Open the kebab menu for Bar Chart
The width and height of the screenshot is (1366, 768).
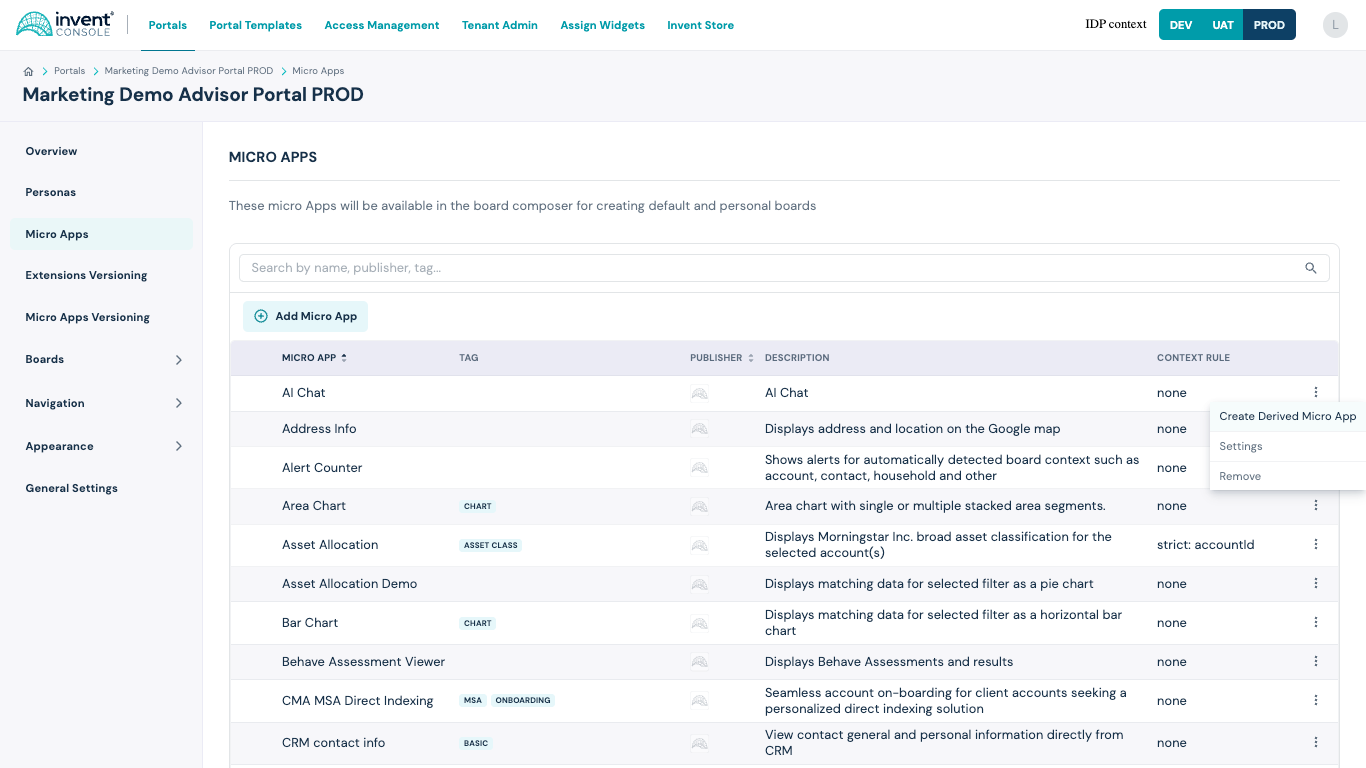tap(1316, 621)
